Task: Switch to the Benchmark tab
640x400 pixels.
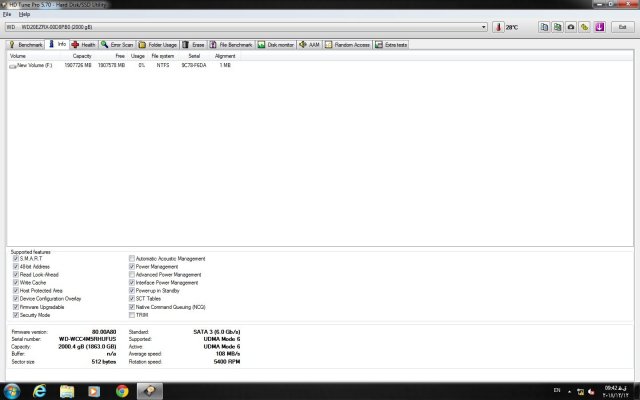Action: [x=26, y=45]
